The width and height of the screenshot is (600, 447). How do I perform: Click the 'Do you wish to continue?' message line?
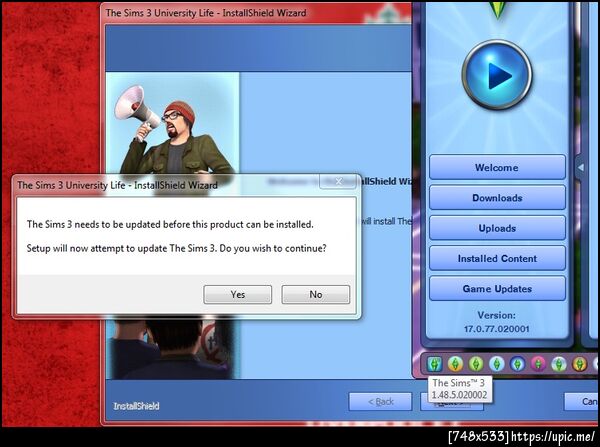(x=176, y=248)
